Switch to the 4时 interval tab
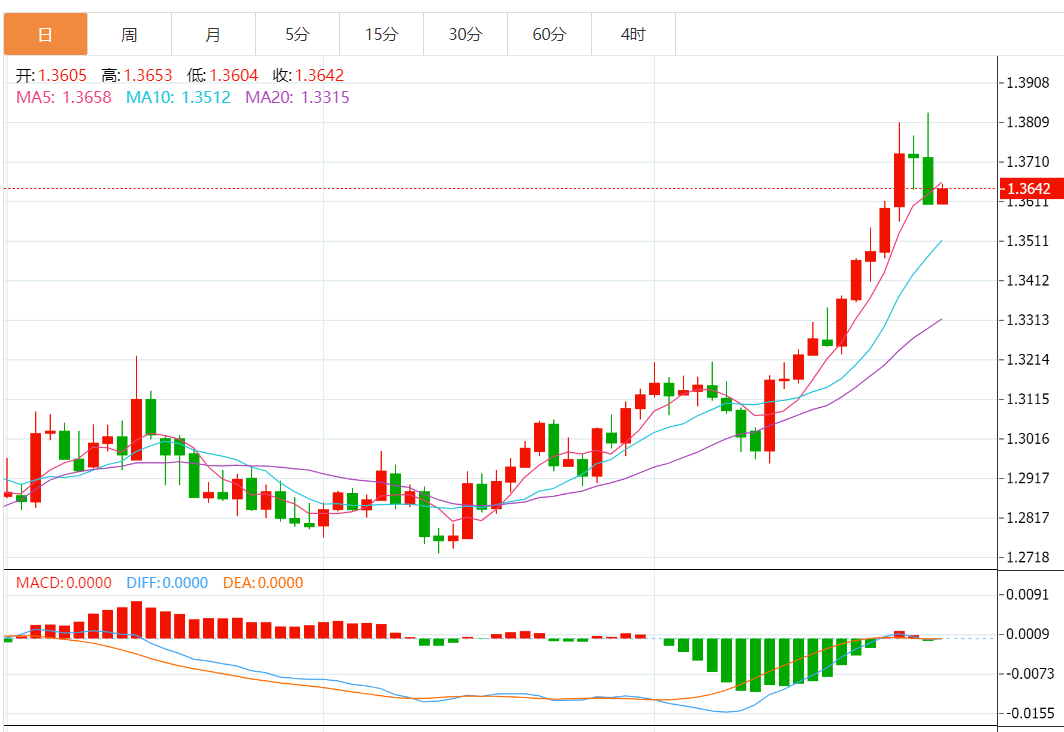This screenshot has width=1064, height=732. tap(633, 34)
